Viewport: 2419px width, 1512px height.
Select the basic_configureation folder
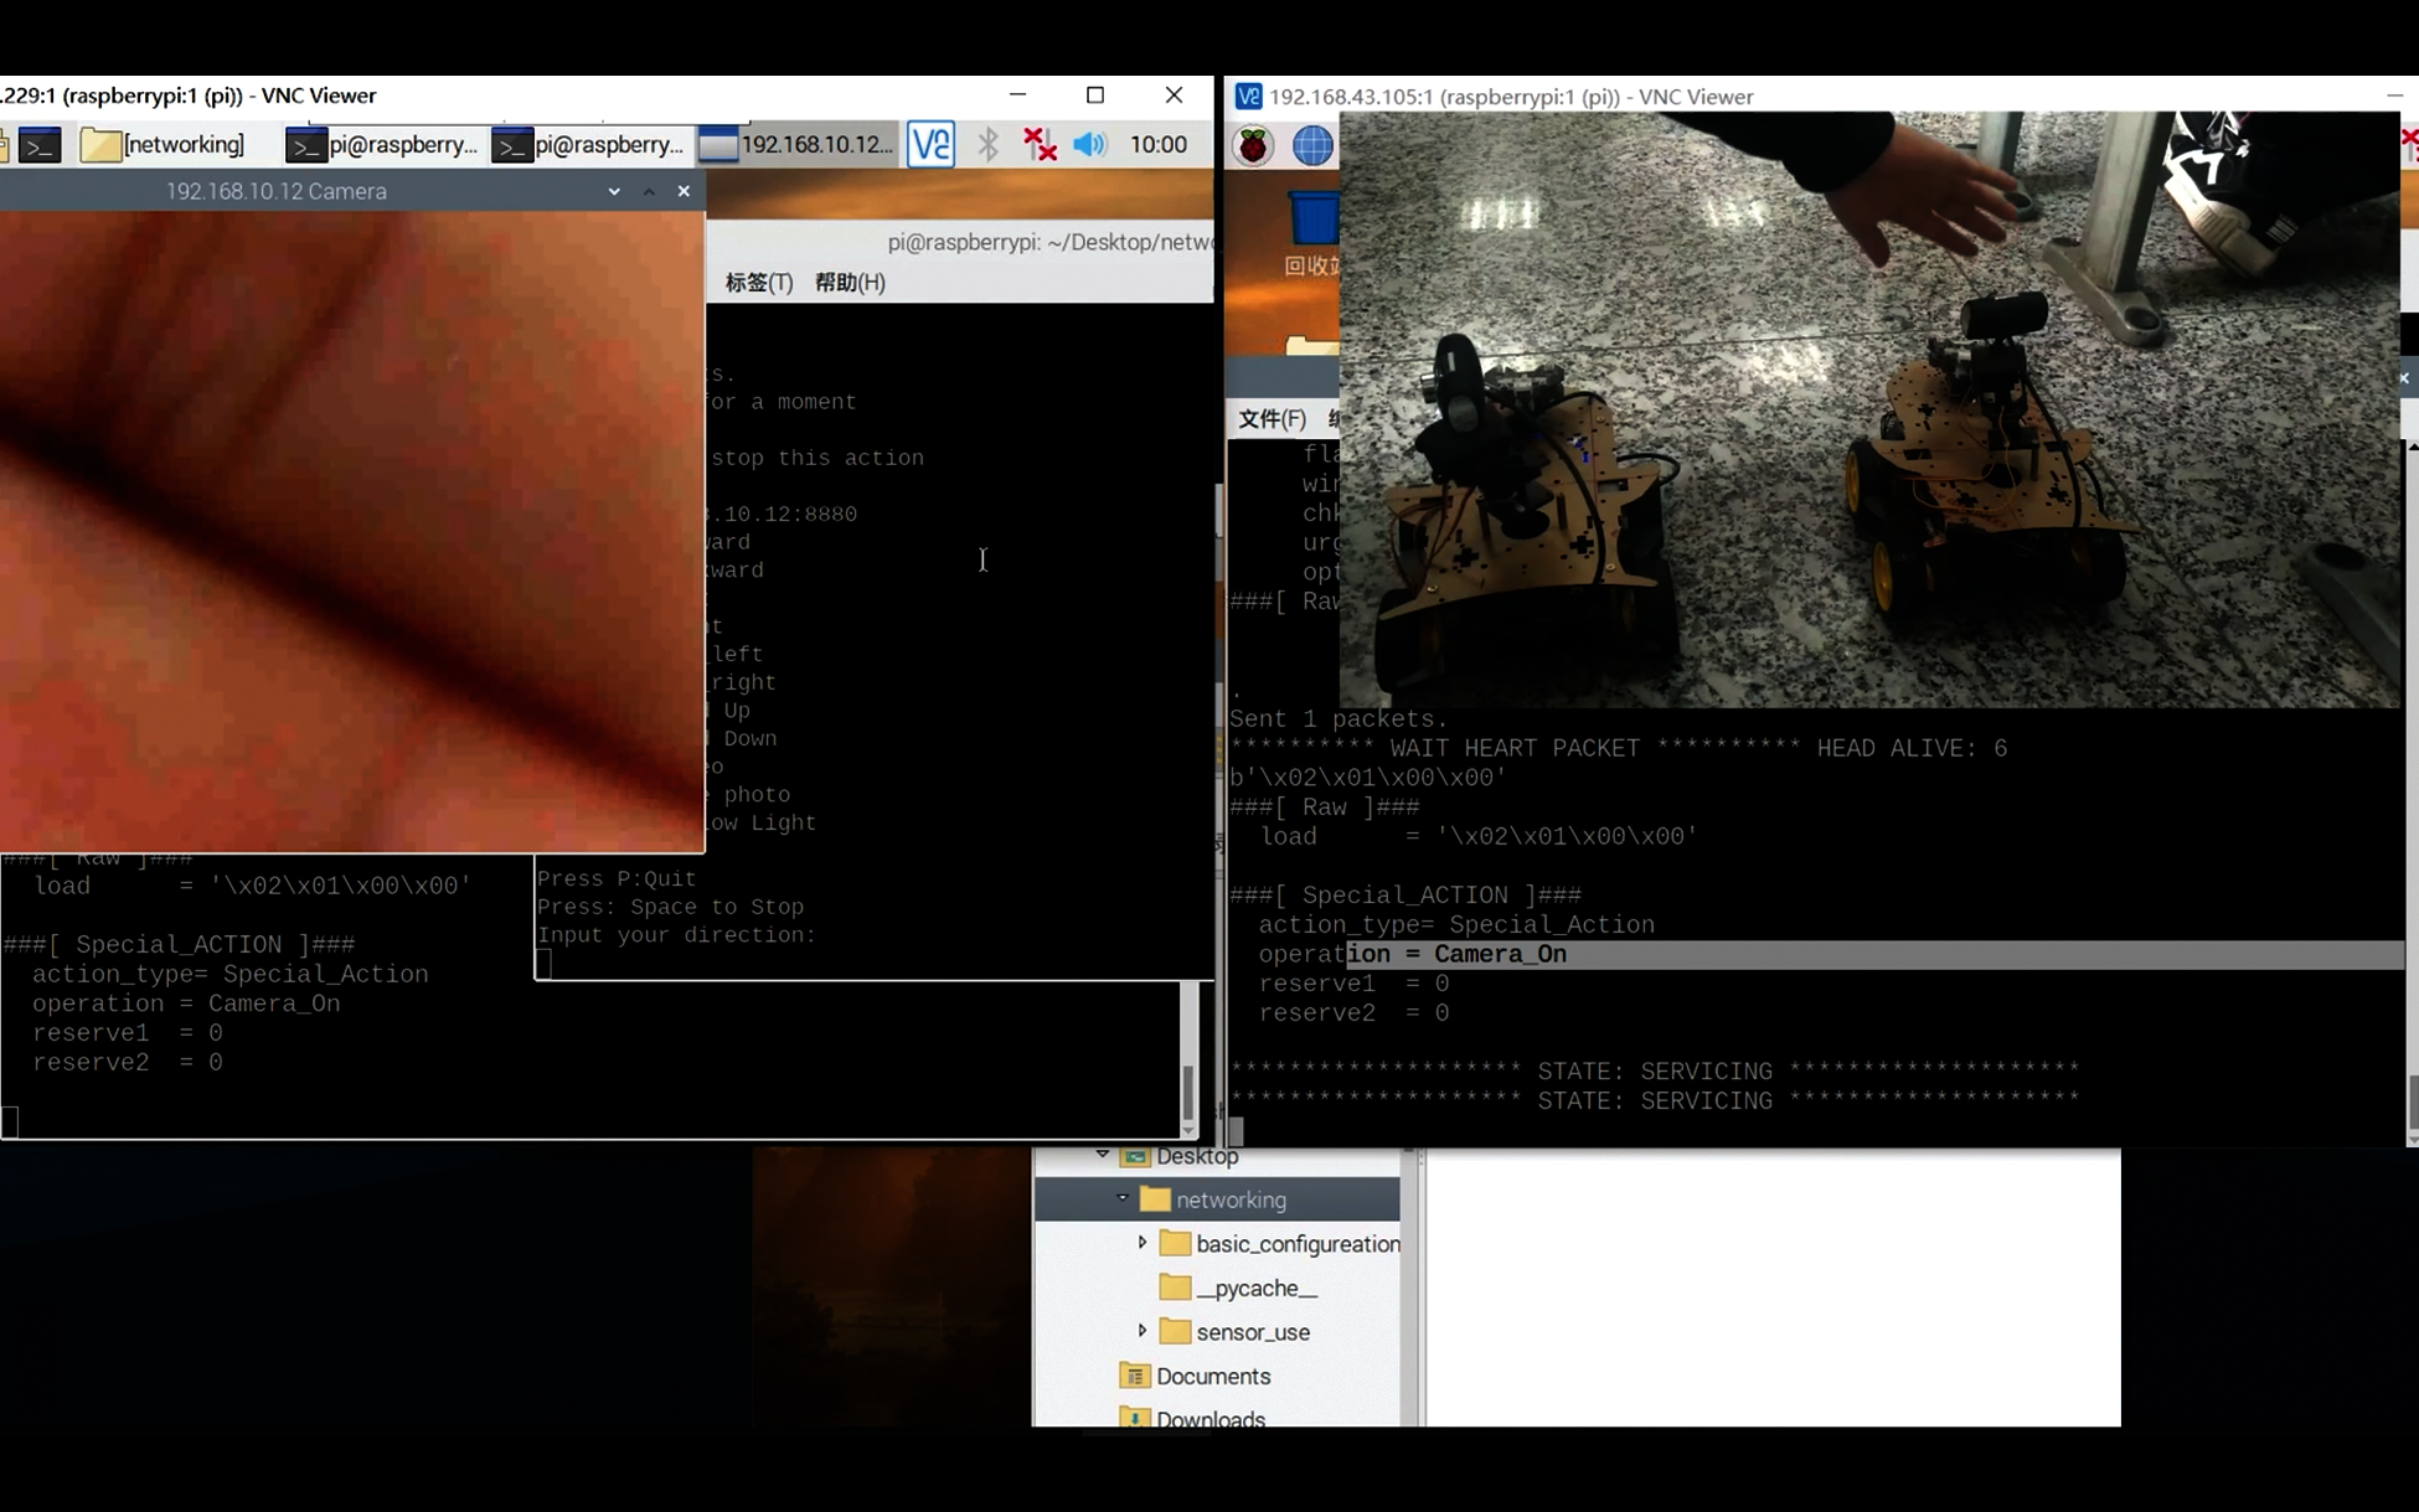click(x=1280, y=1244)
